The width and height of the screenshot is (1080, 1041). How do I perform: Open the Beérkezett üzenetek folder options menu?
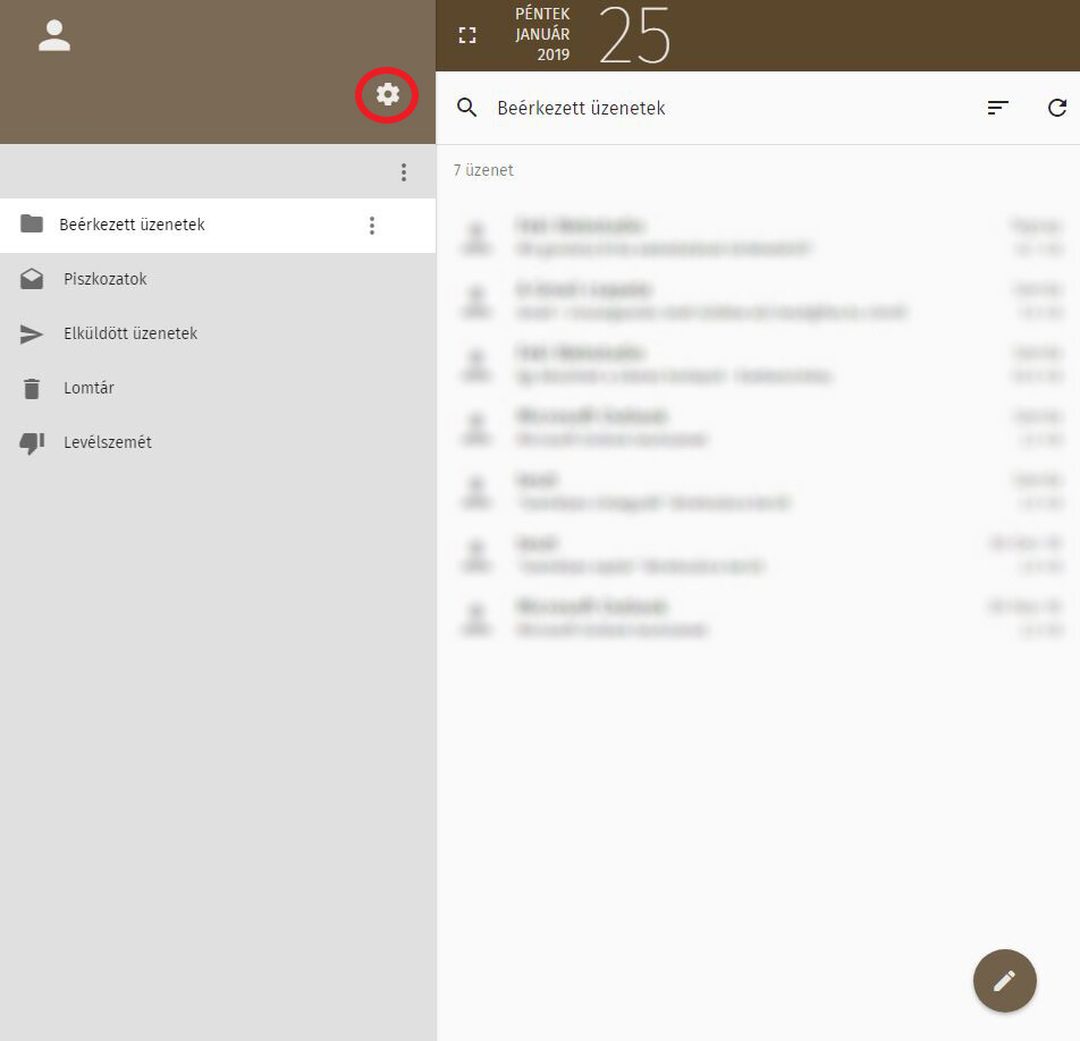372,225
